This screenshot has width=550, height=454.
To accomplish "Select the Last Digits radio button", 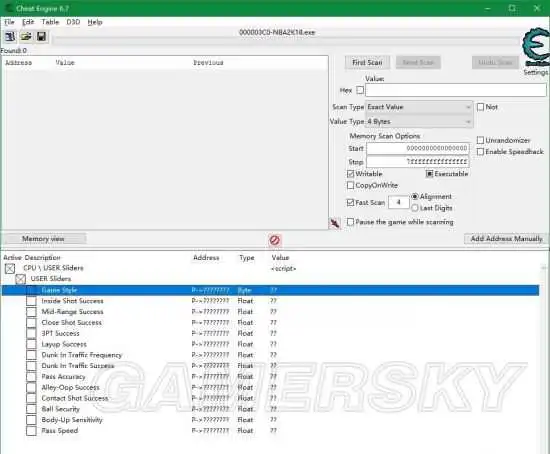I will coord(415,208).
